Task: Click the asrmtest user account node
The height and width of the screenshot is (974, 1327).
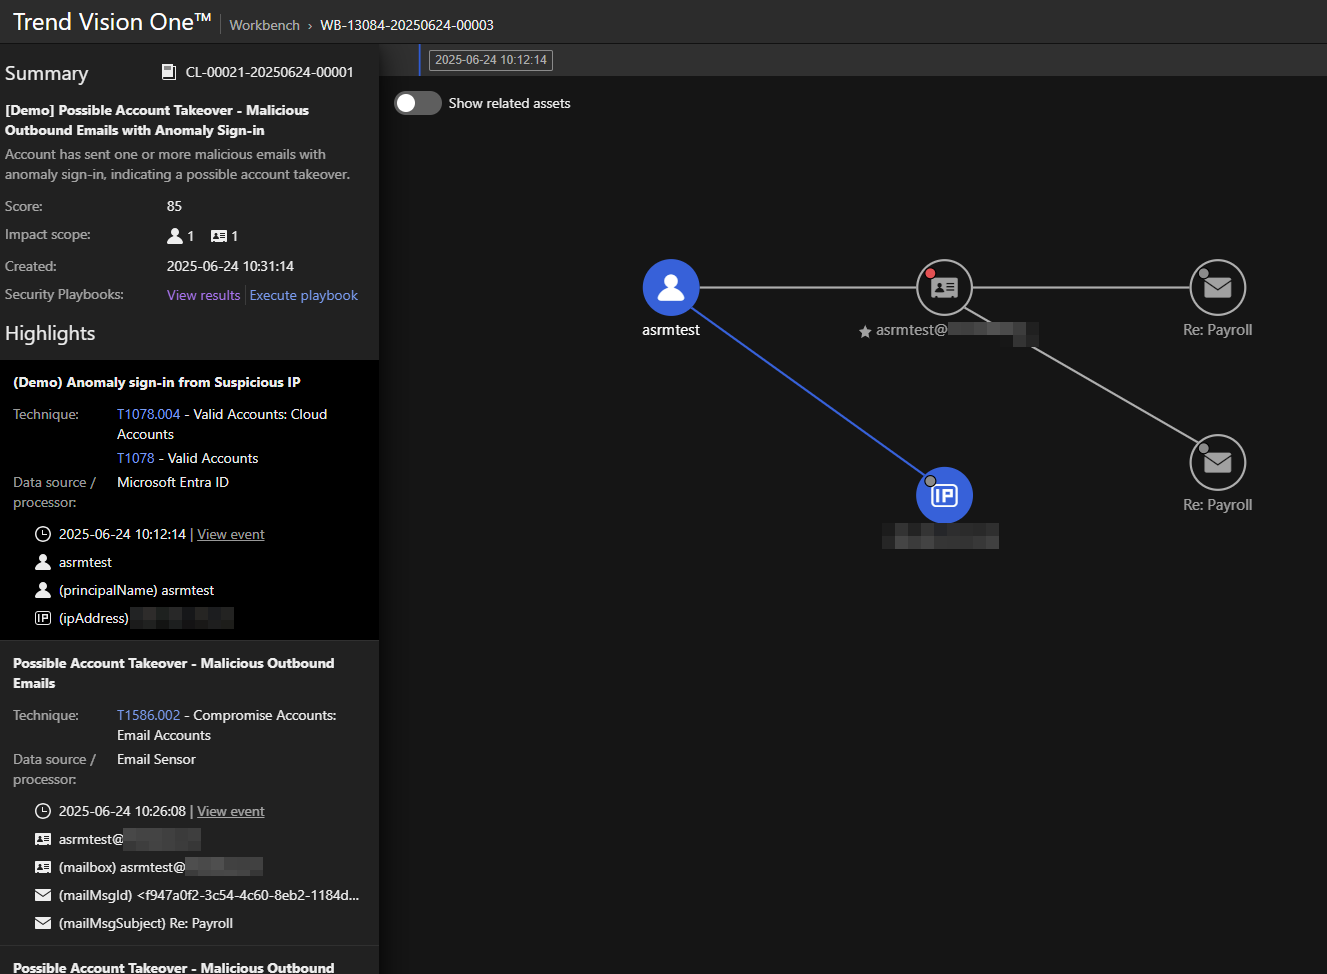Action: [x=670, y=288]
